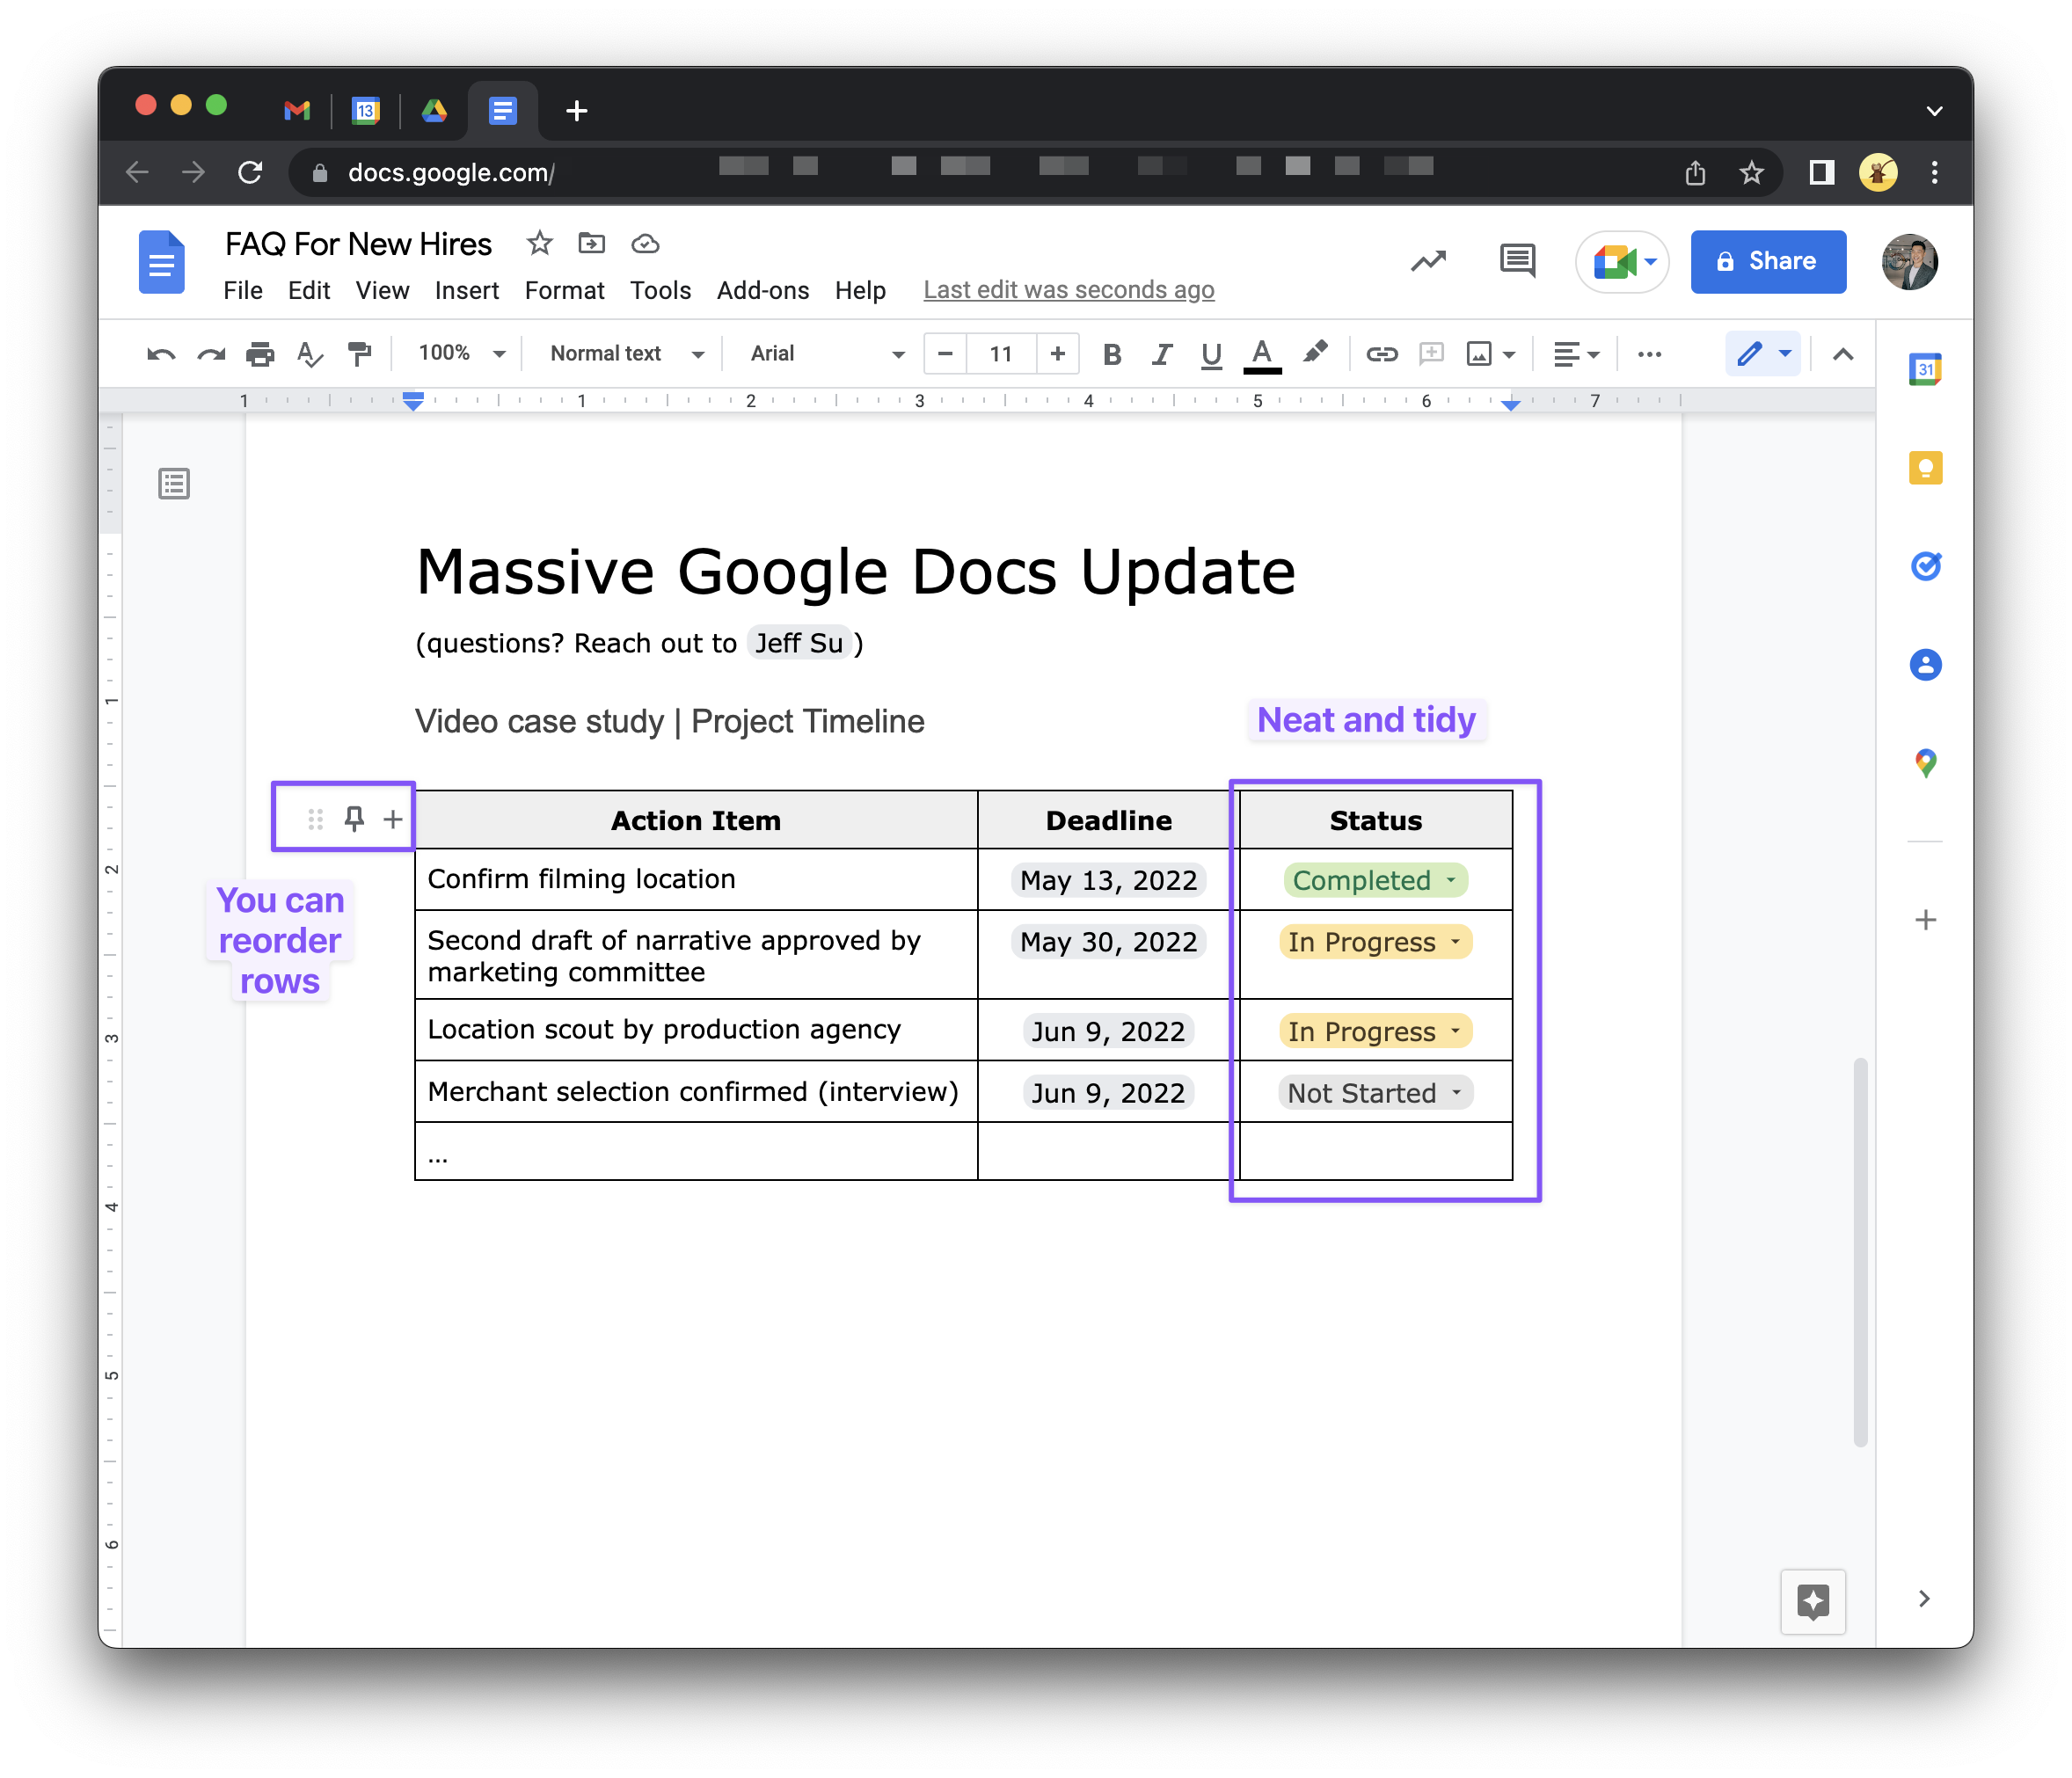
Task: Open the Insert menu
Action: [466, 290]
